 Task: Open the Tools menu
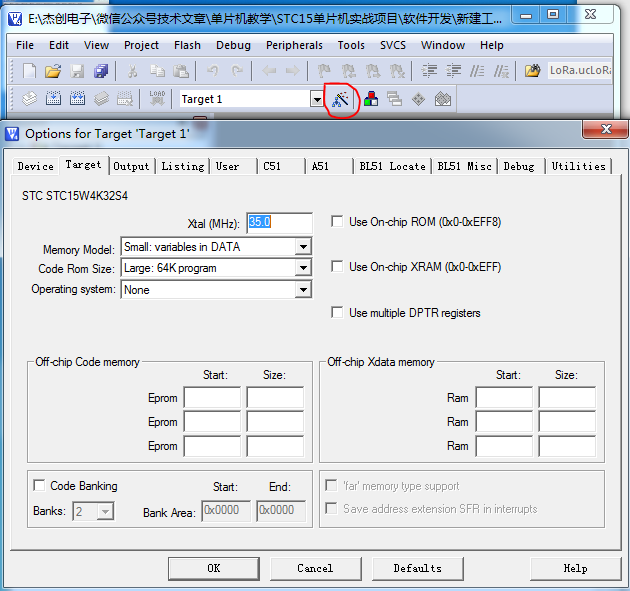(x=351, y=45)
